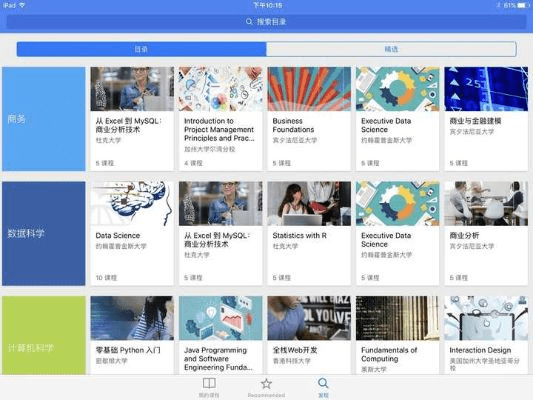Open the 数据科学 category tile
Screen dimensions: 533x400
(44, 233)
